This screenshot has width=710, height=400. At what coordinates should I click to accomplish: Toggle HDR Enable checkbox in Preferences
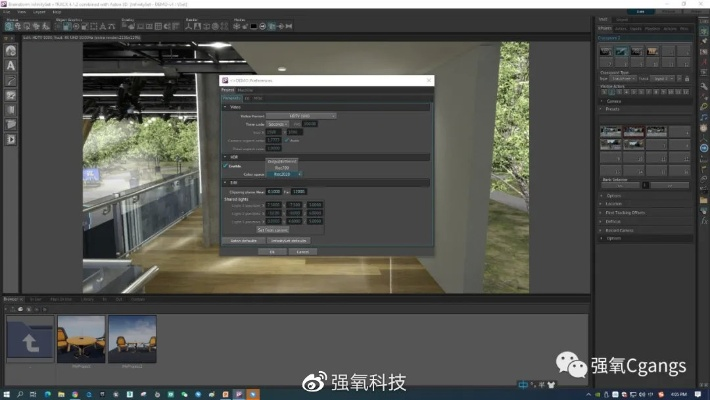point(225,166)
